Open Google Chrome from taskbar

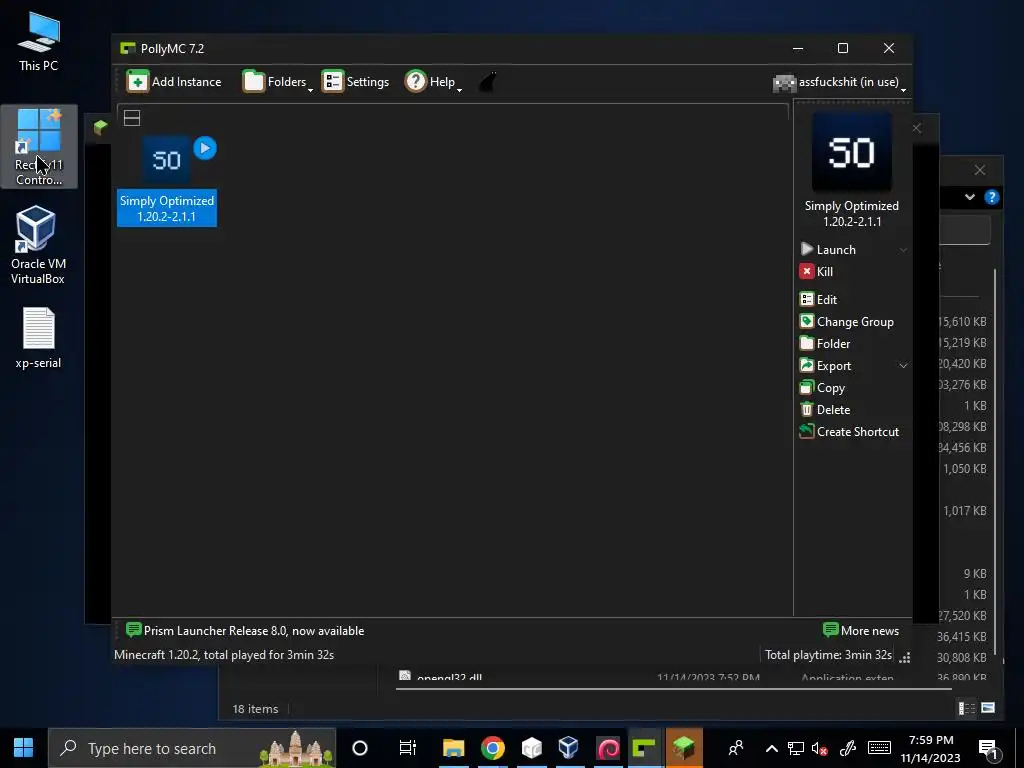click(493, 748)
